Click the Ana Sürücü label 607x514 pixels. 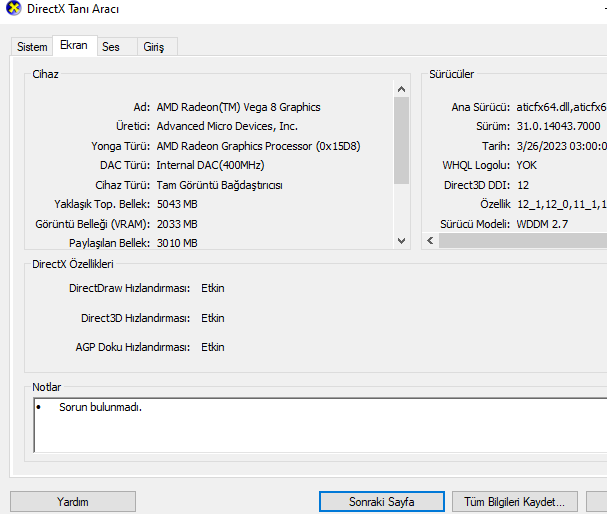(x=481, y=107)
